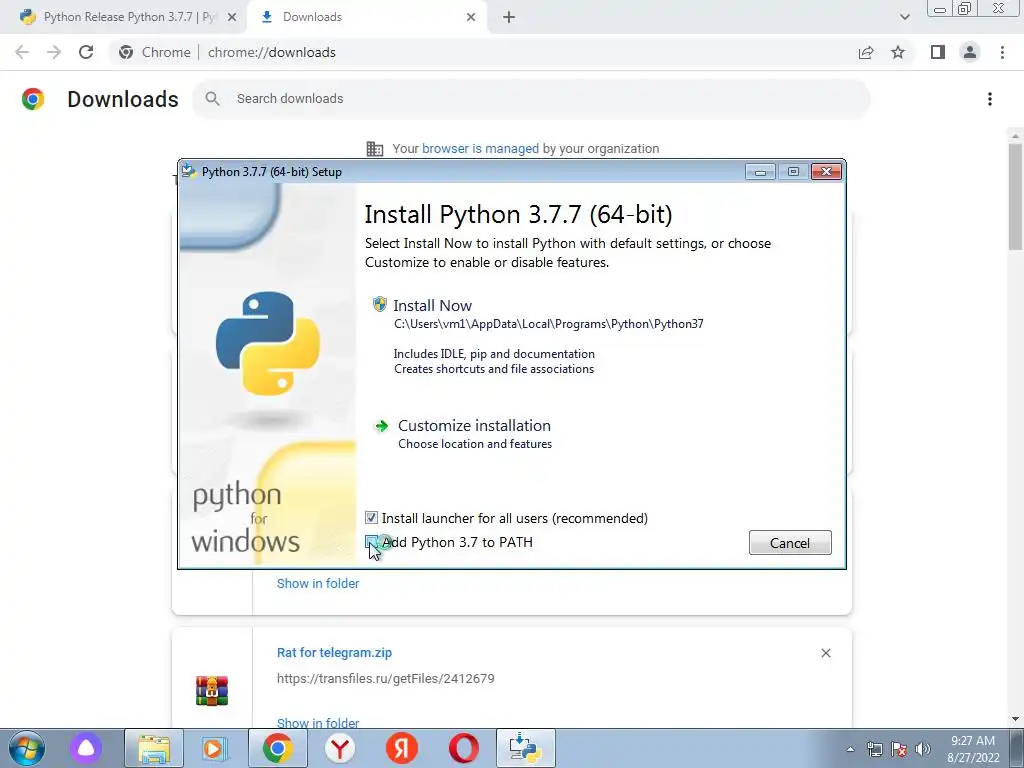Enable Add Python 3.7 to PATH checkbox
Viewport: 1024px width, 768px height.
tap(371, 542)
